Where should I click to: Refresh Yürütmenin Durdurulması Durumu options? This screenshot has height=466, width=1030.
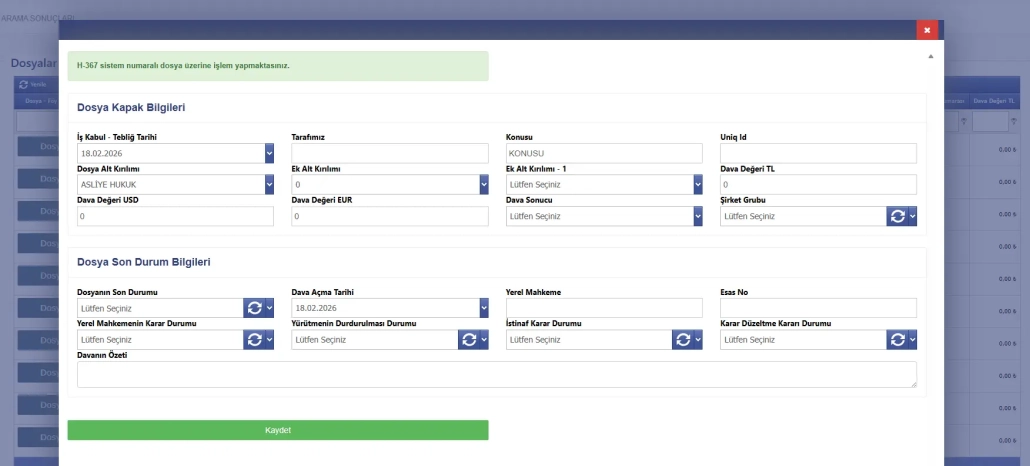tap(468, 340)
